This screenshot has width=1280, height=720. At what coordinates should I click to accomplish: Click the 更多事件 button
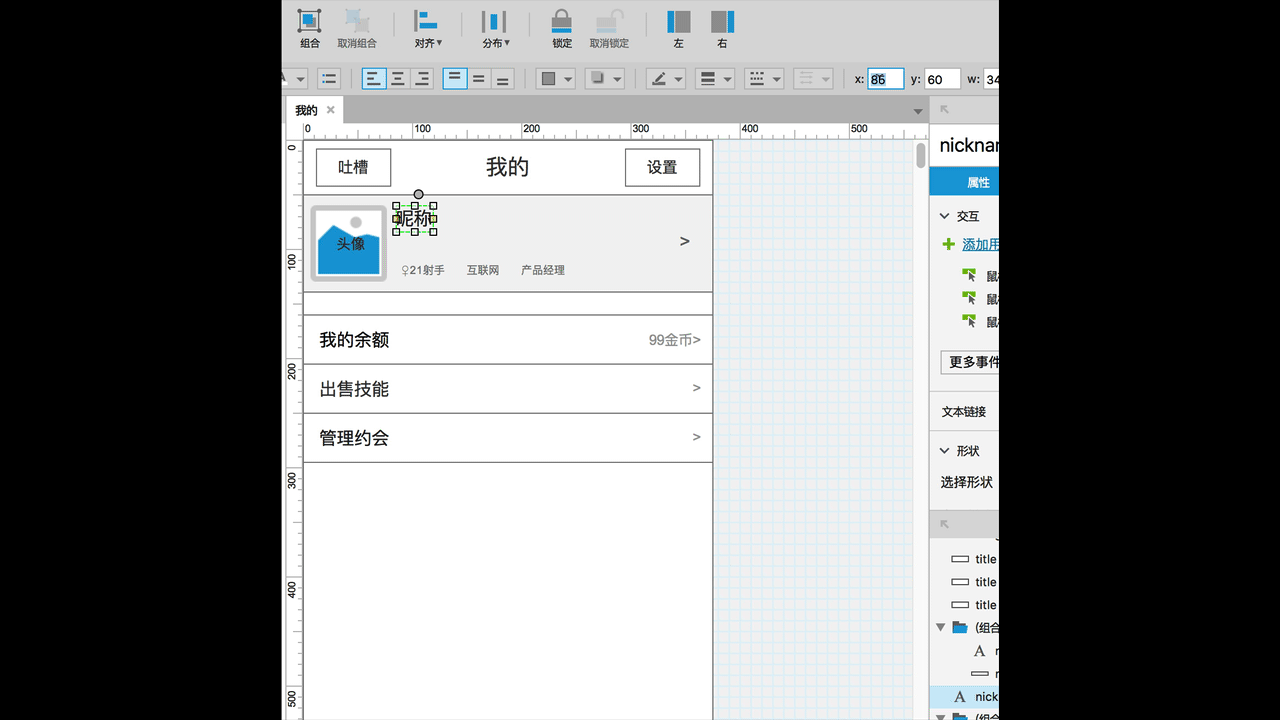(972, 362)
